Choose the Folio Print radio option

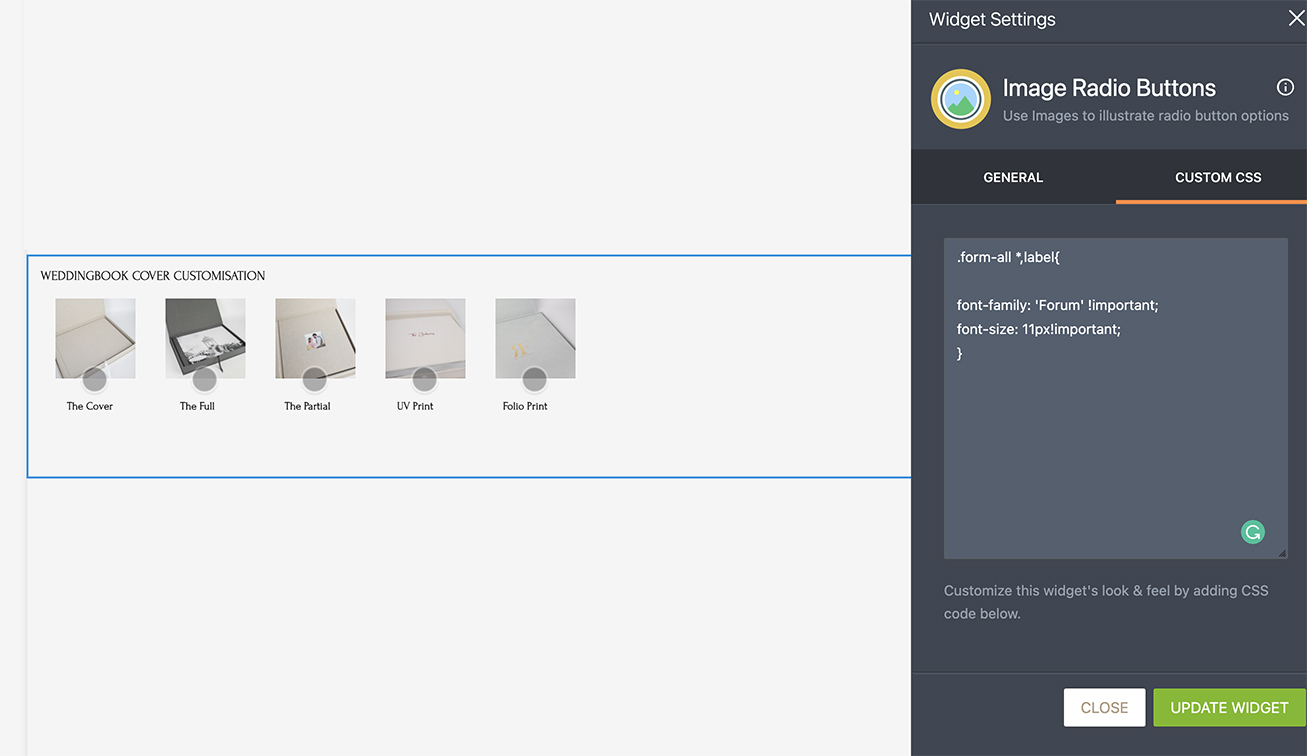click(535, 380)
